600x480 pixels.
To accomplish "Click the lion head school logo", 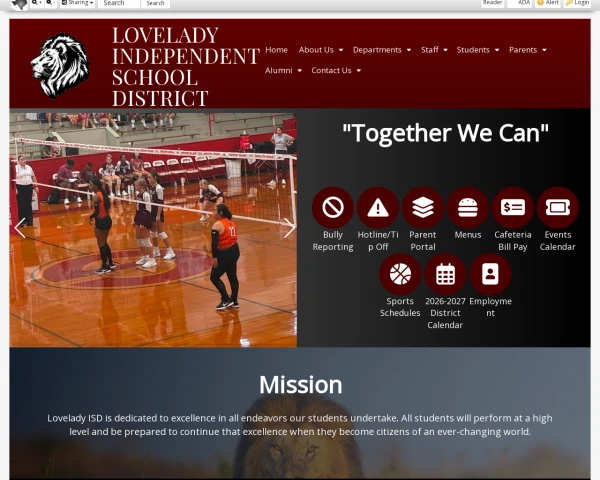I will coord(60,65).
